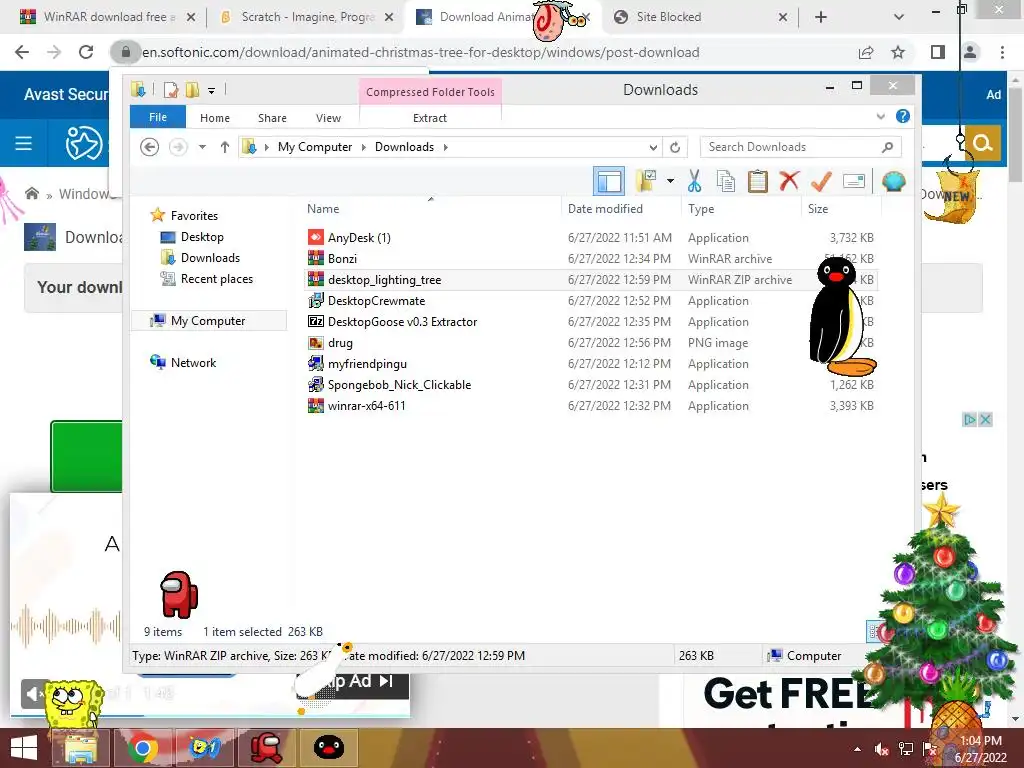The height and width of the screenshot is (768, 1024).
Task: Sort by Date modified column header
Action: 605,209
